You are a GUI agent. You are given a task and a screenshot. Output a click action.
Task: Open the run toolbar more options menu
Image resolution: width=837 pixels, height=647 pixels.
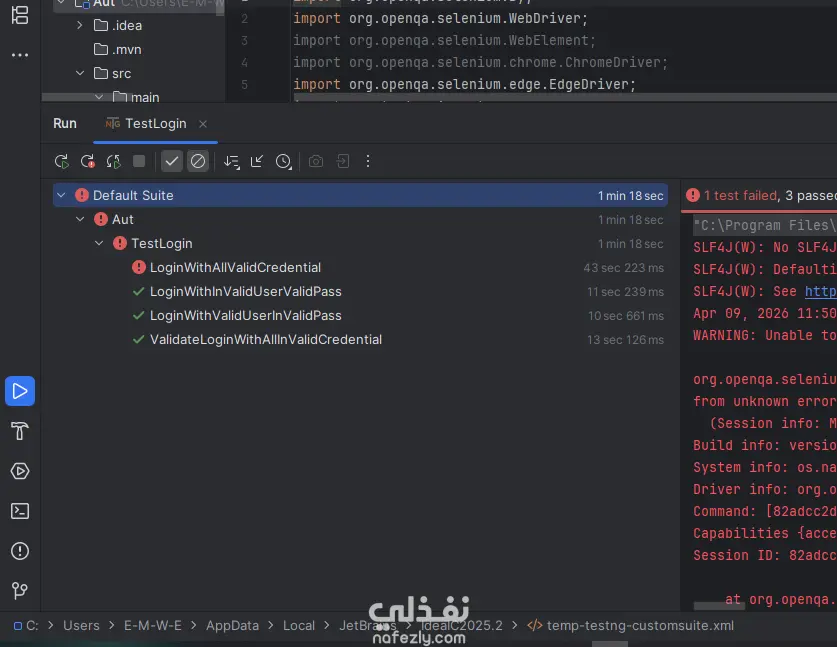(368, 161)
